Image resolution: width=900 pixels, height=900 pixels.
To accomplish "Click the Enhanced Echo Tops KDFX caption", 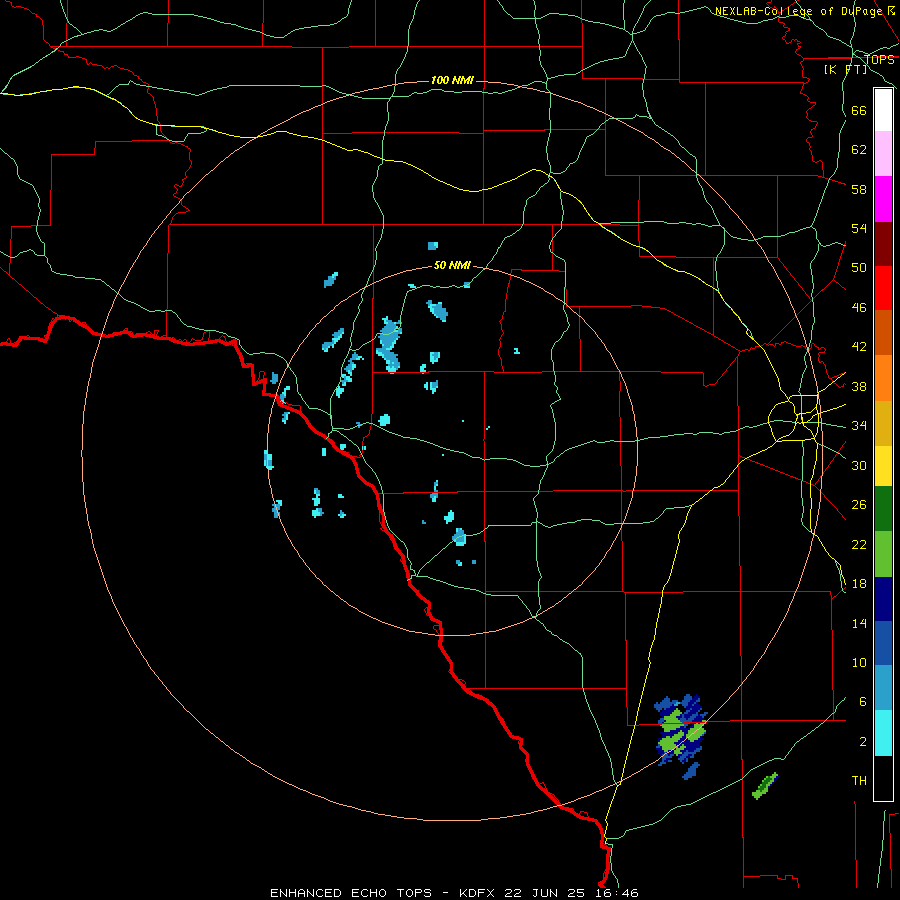I will tap(454, 893).
